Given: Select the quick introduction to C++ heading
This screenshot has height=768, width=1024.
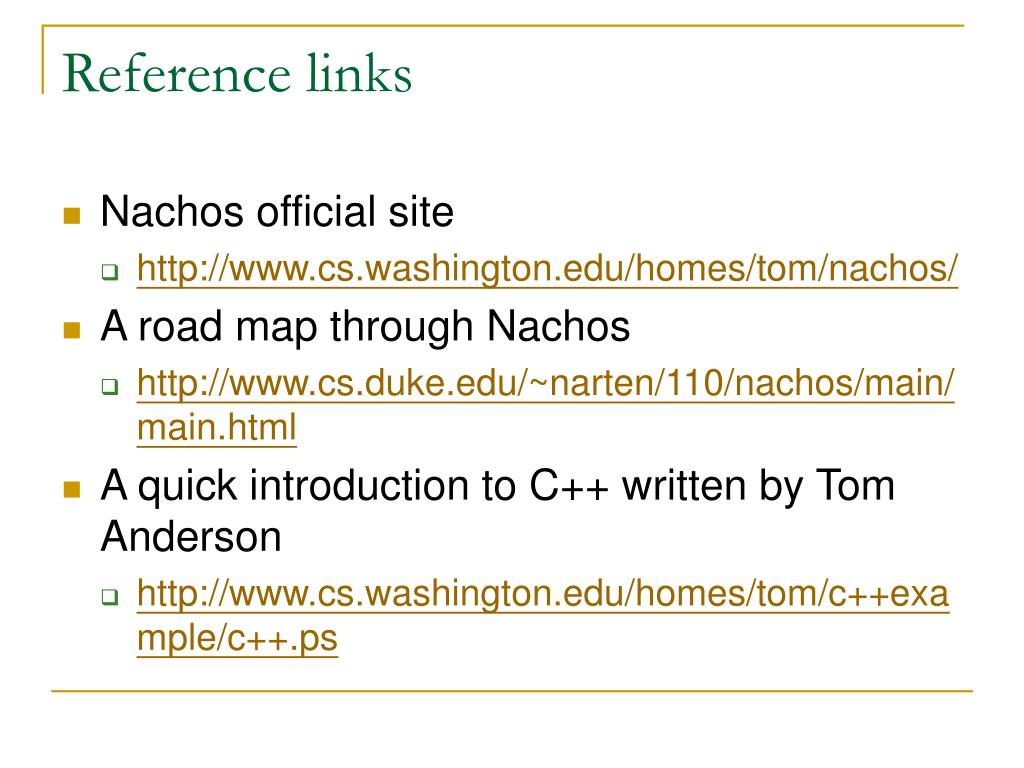Looking at the screenshot, I should click(x=498, y=487).
